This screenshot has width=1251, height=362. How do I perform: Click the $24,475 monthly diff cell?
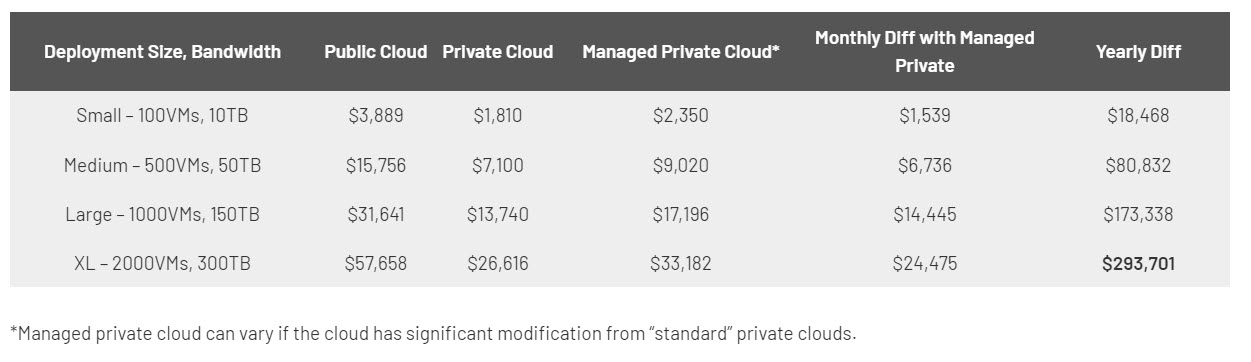tap(924, 264)
